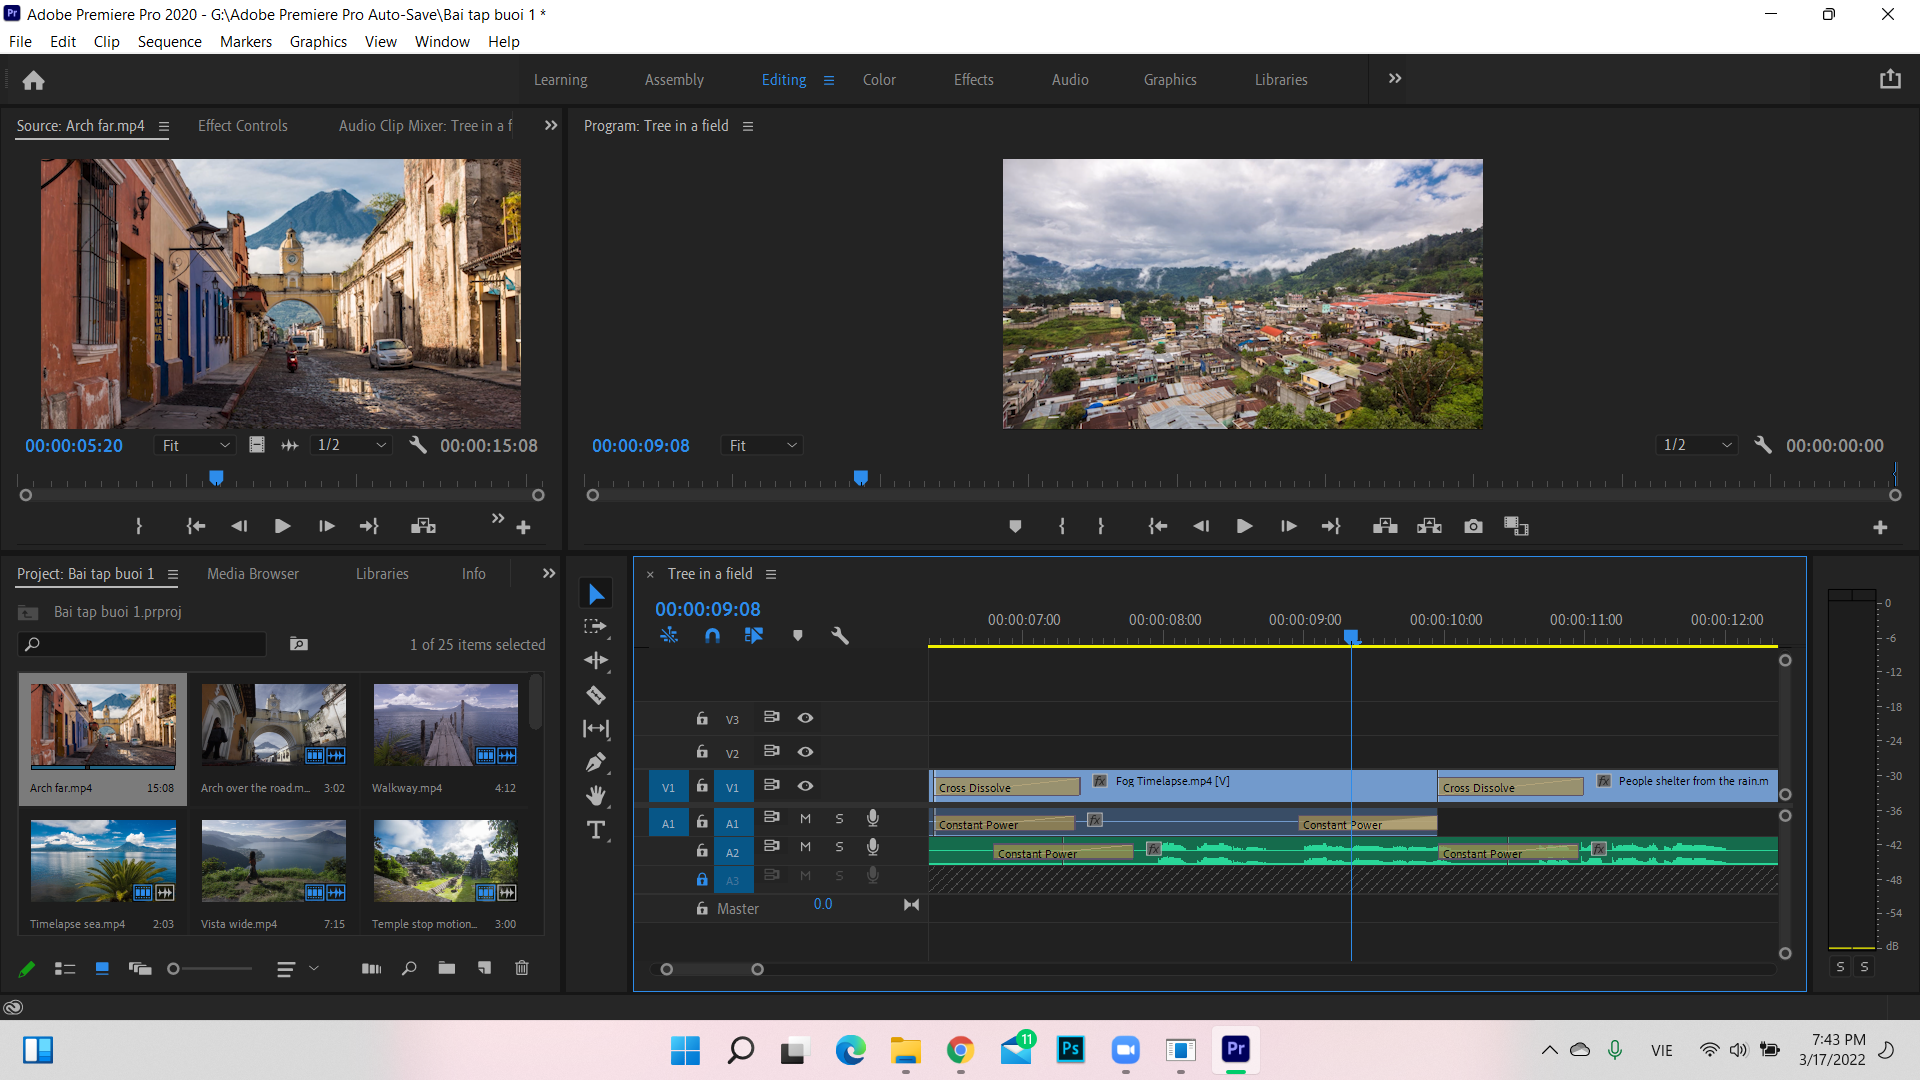Select the Pen tool
This screenshot has height=1080, width=1920.
[x=596, y=762]
